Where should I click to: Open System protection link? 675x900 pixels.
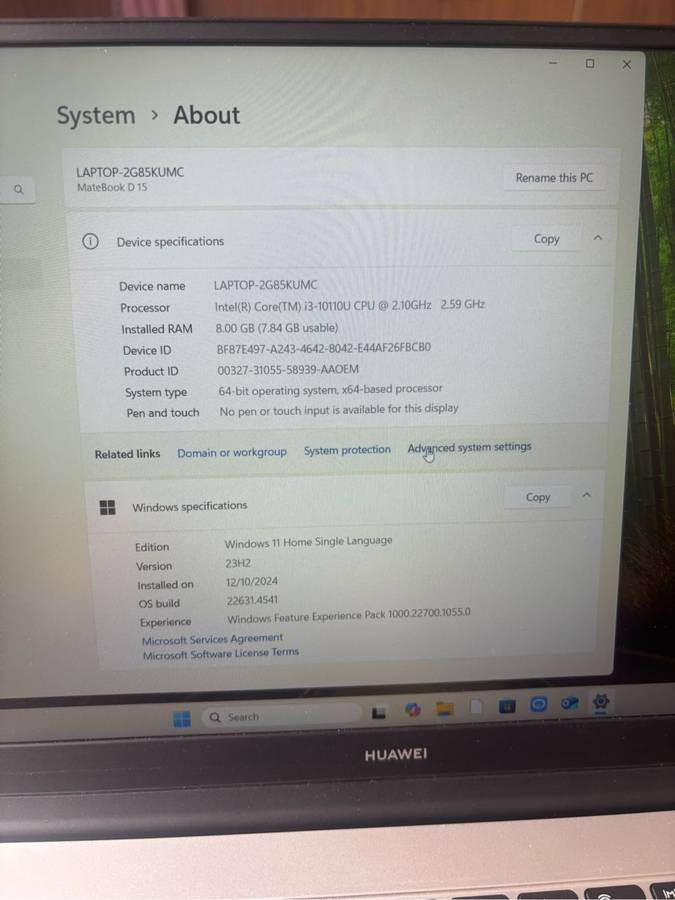coord(347,450)
